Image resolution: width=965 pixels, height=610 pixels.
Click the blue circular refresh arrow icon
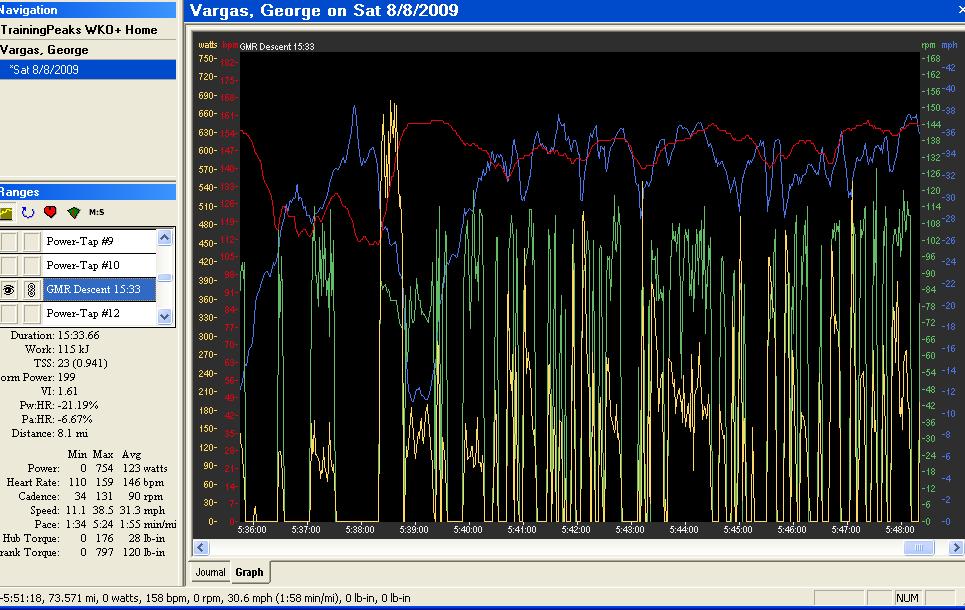28,212
